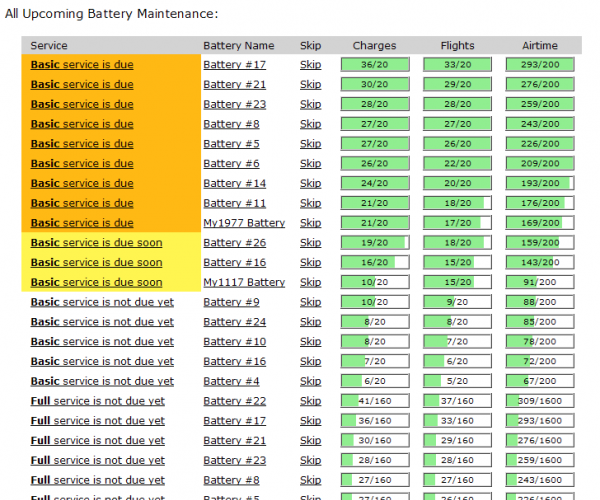Open 'Full service is not due yet' for Battery #21
The image size is (600, 500).
98,441
